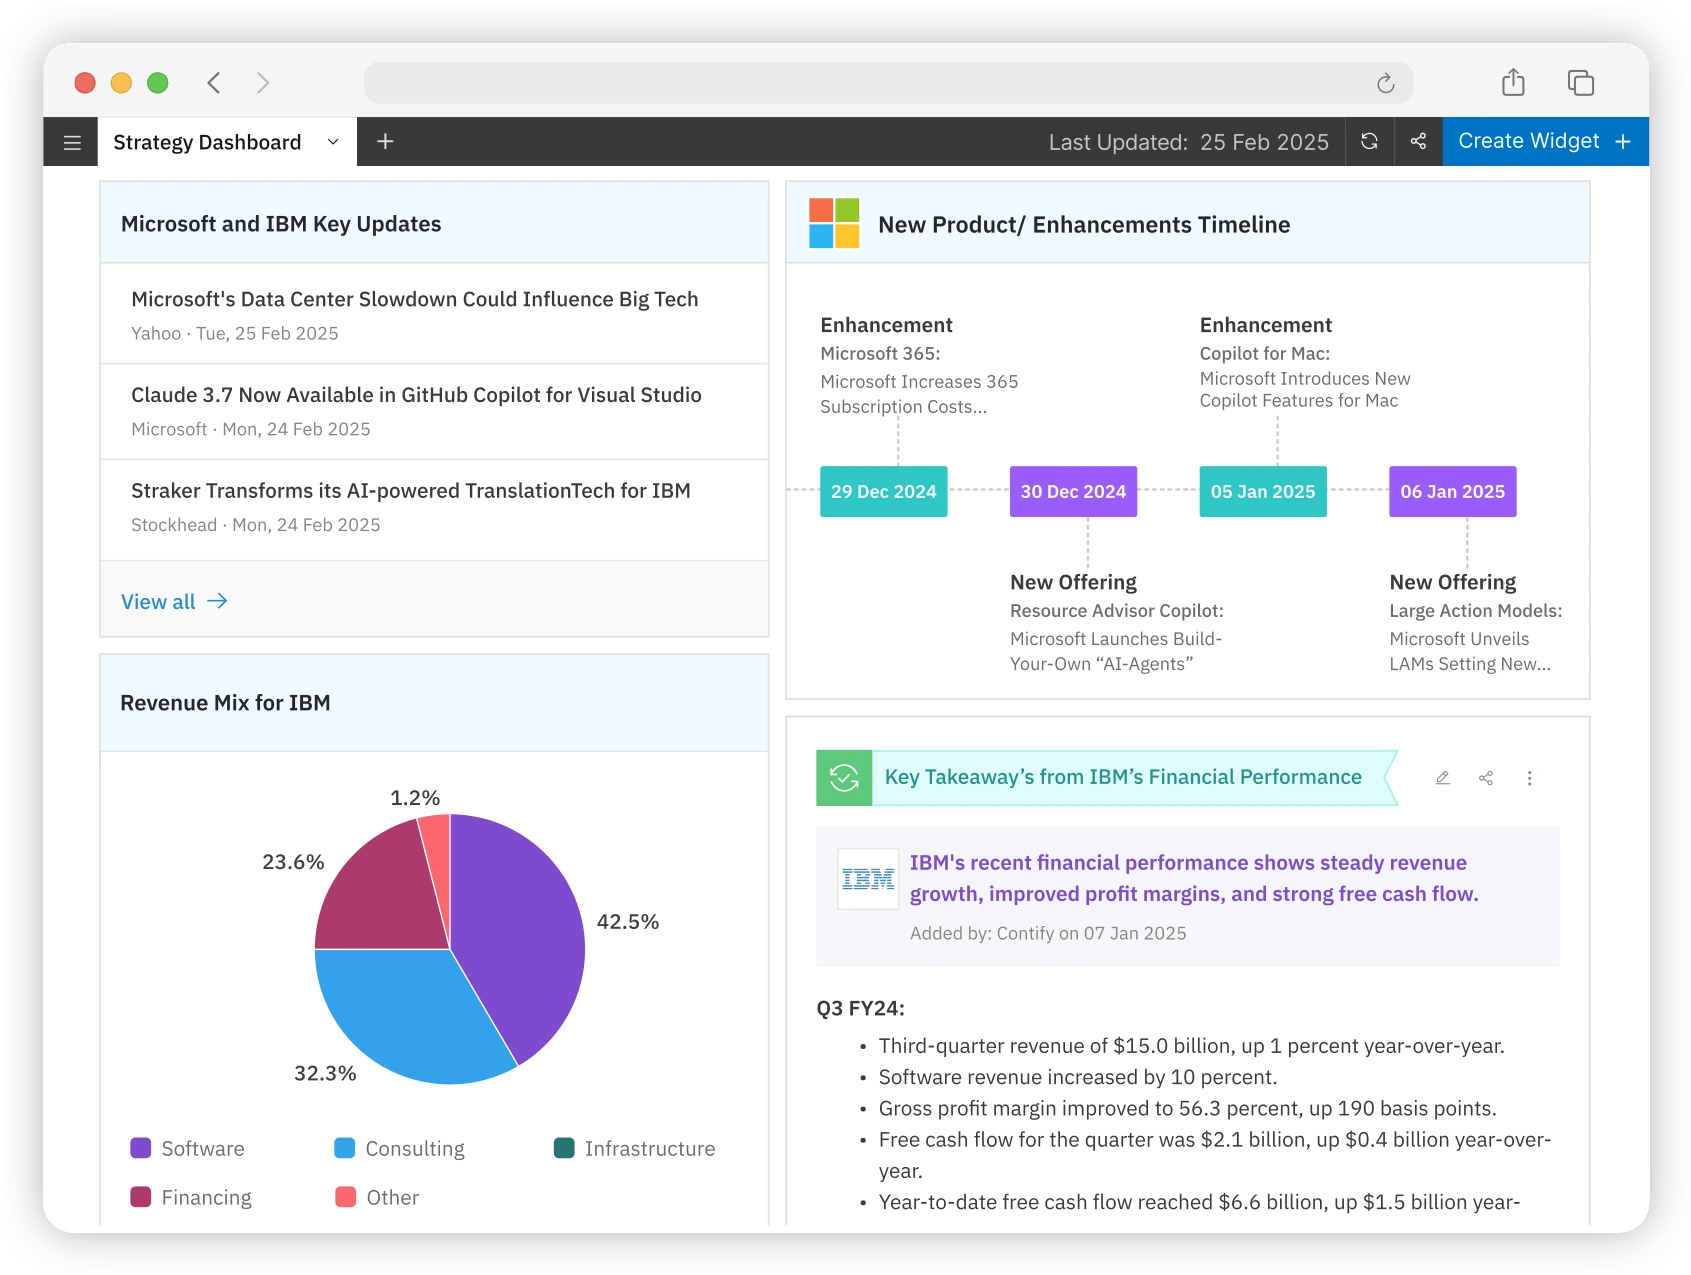Go back with browser back arrow

coord(214,83)
